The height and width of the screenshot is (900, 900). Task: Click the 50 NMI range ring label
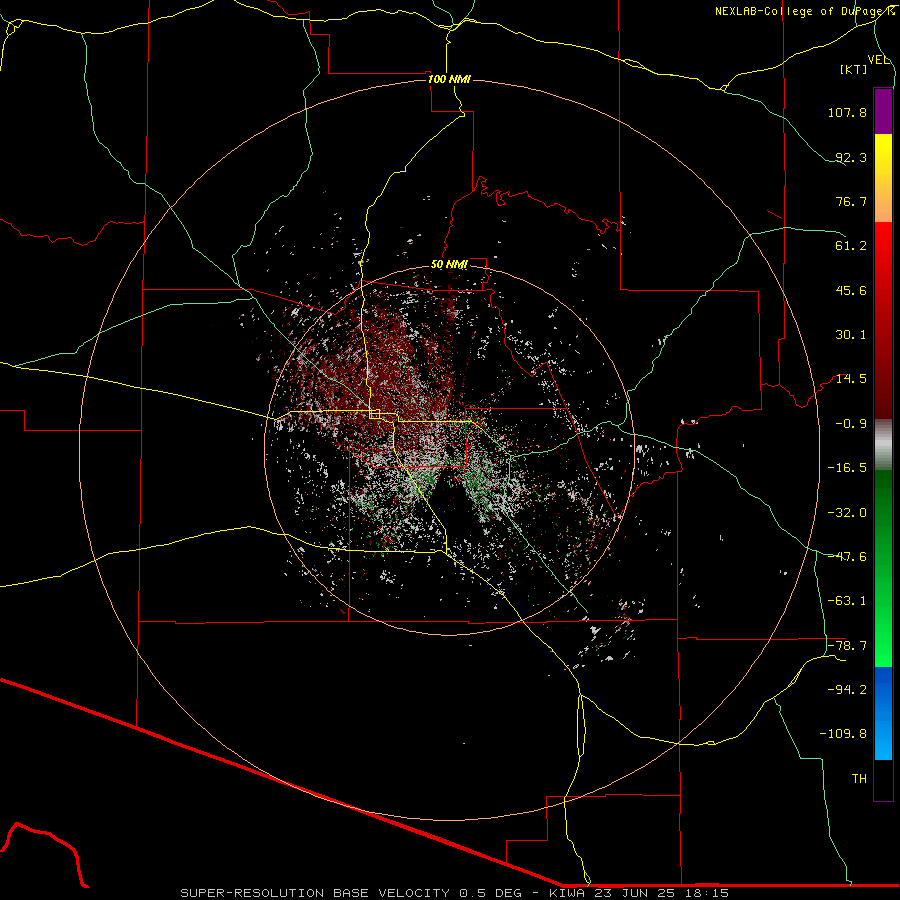tap(449, 265)
